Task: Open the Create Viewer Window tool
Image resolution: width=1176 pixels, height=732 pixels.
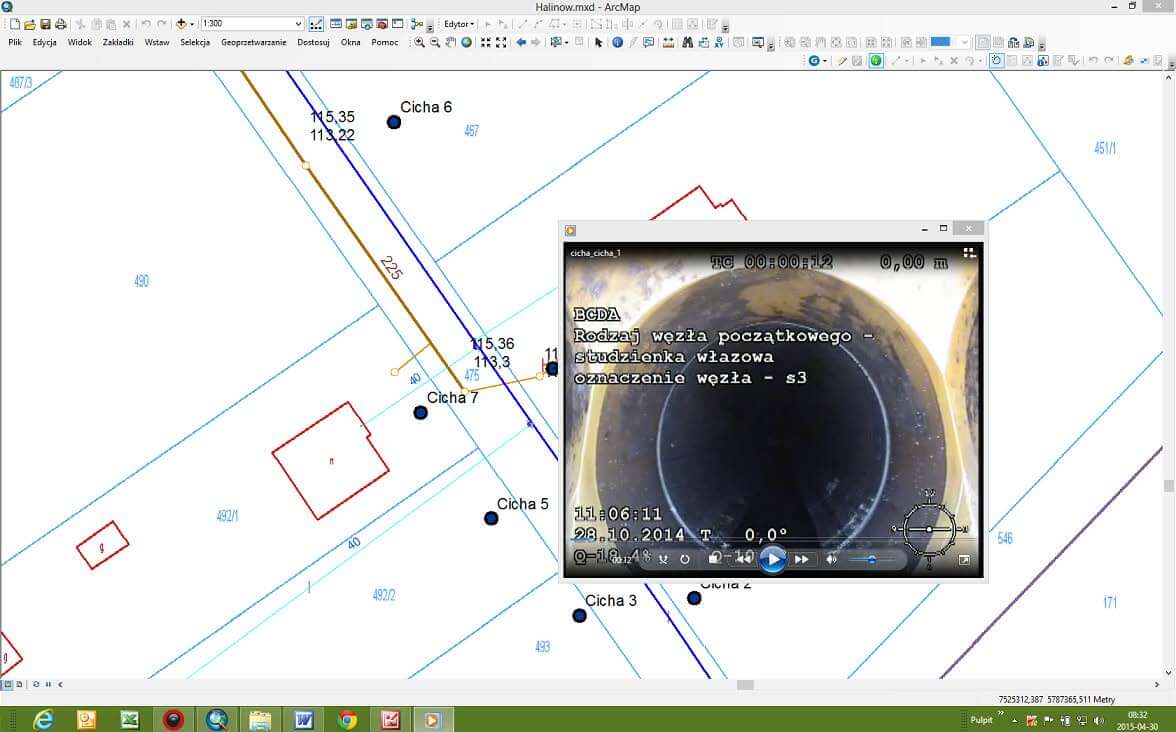Action: tap(758, 43)
